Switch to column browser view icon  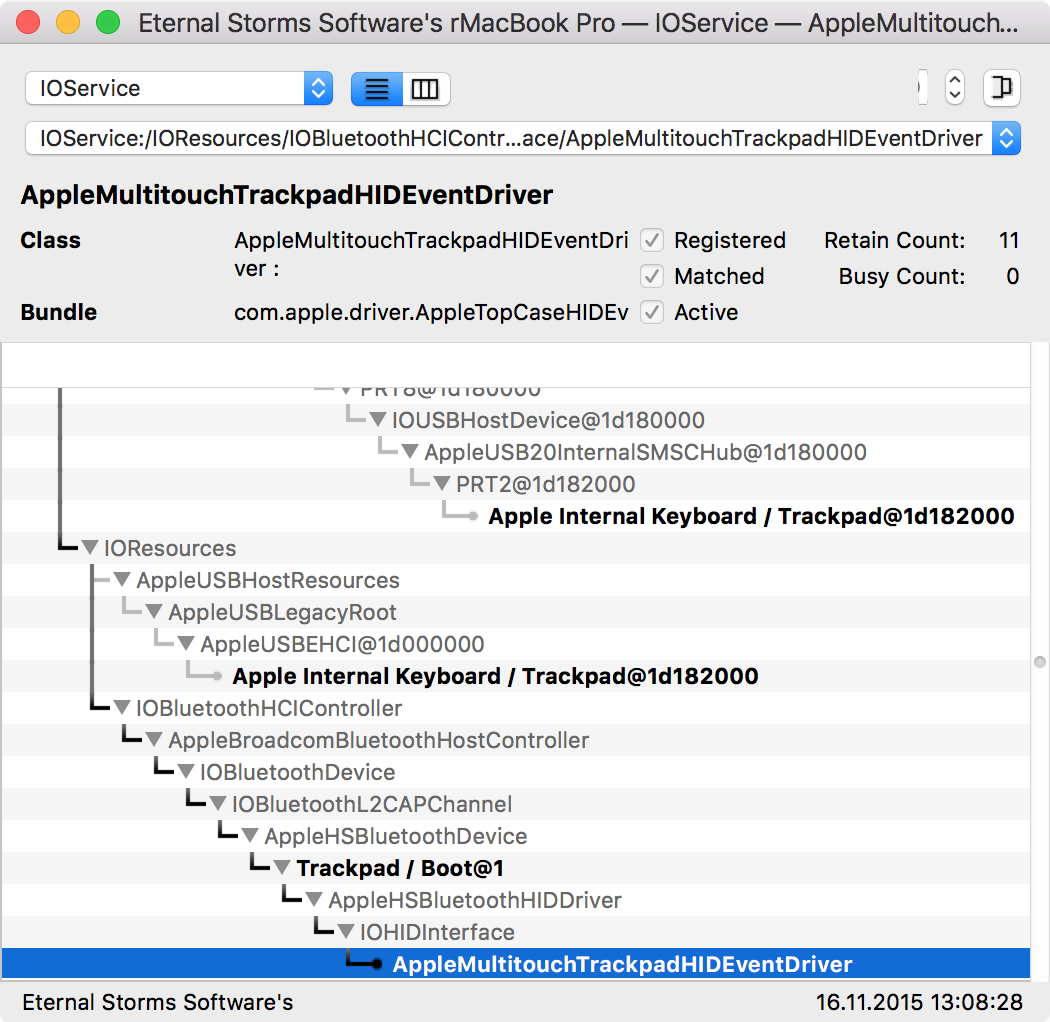click(425, 89)
